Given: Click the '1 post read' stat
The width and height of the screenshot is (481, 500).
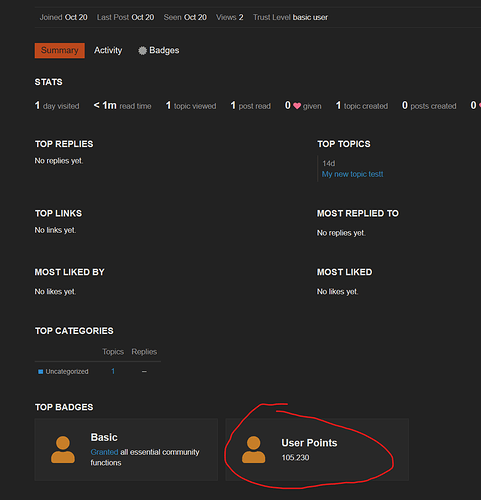Looking at the screenshot, I should pyautogui.click(x=251, y=106).
